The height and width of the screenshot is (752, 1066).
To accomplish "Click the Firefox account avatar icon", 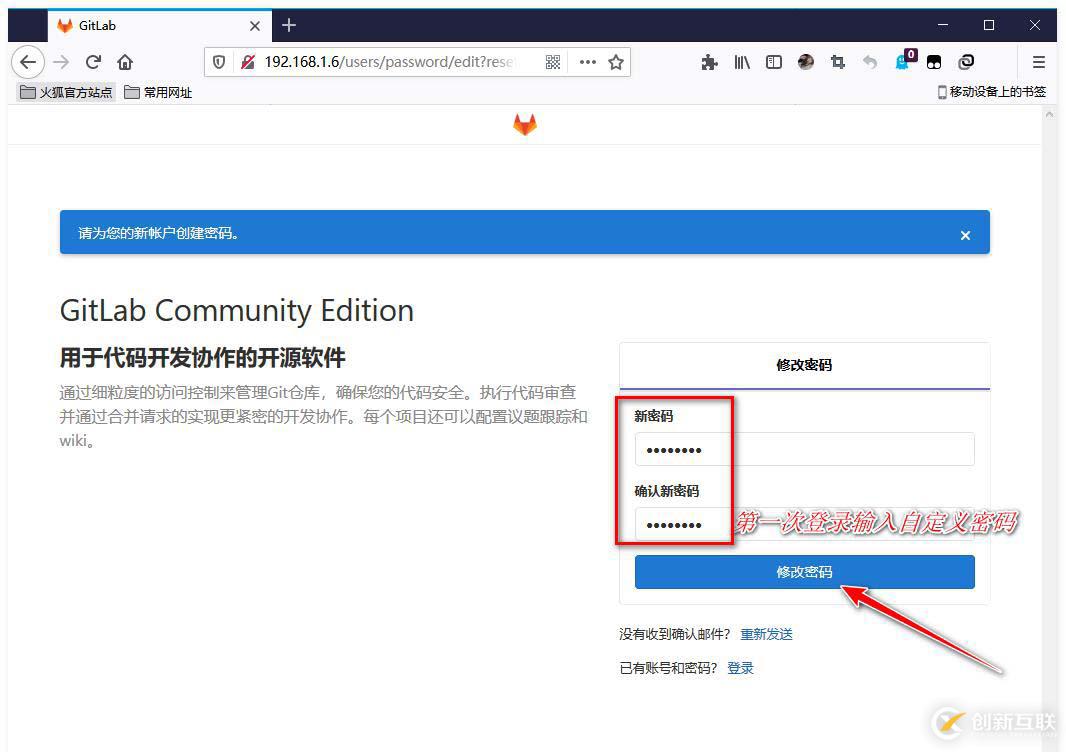I will (x=806, y=62).
